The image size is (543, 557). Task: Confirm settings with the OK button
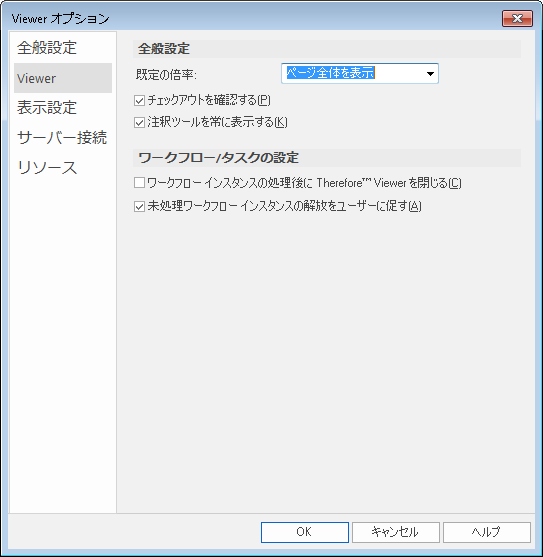point(305,532)
